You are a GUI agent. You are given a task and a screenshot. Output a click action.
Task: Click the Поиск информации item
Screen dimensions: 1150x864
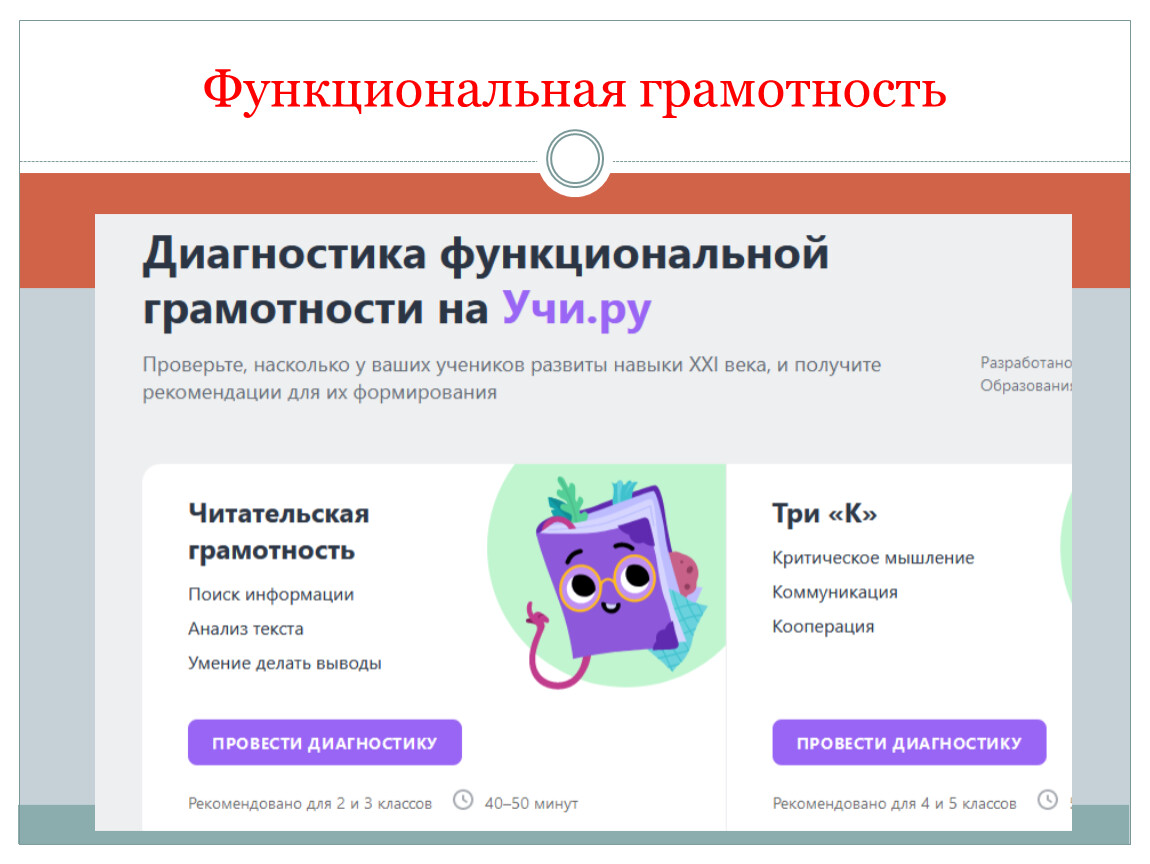click(271, 594)
